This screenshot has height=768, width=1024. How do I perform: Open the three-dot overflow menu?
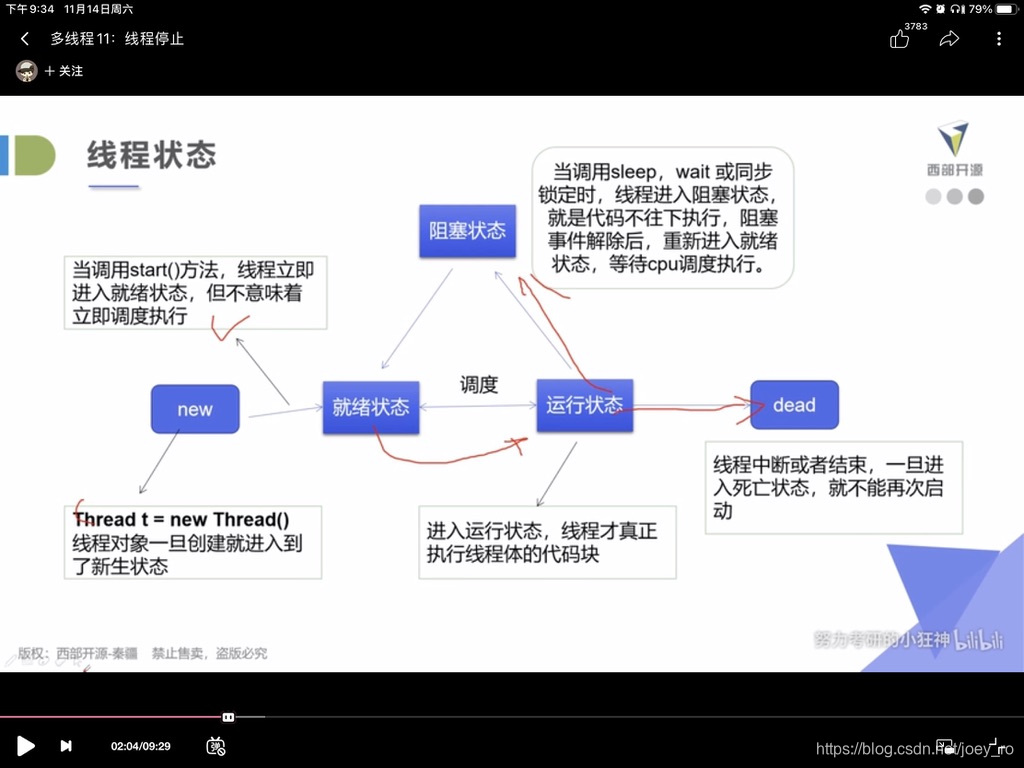point(997,38)
